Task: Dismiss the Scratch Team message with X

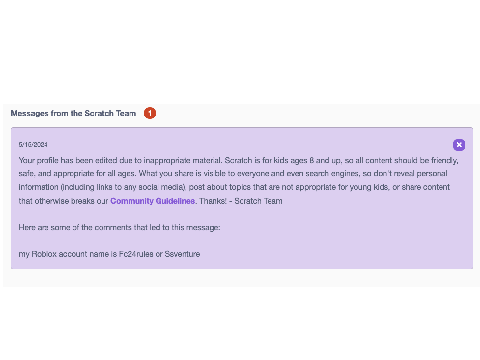Action: coord(459,145)
